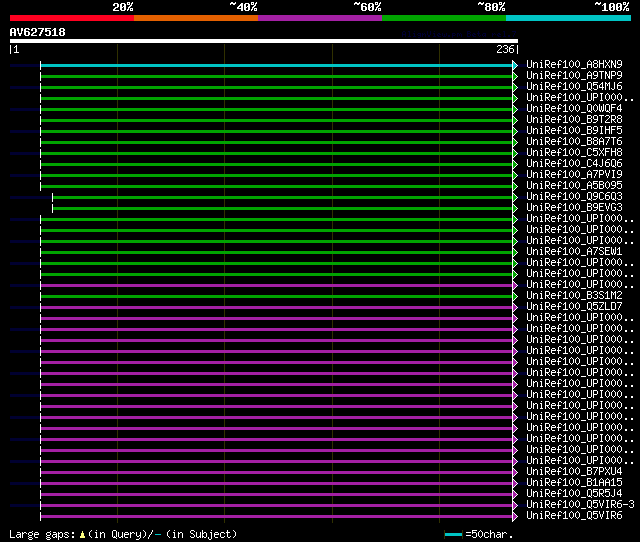Click the UniRef100_Q5R5J4 label

(x=574, y=494)
